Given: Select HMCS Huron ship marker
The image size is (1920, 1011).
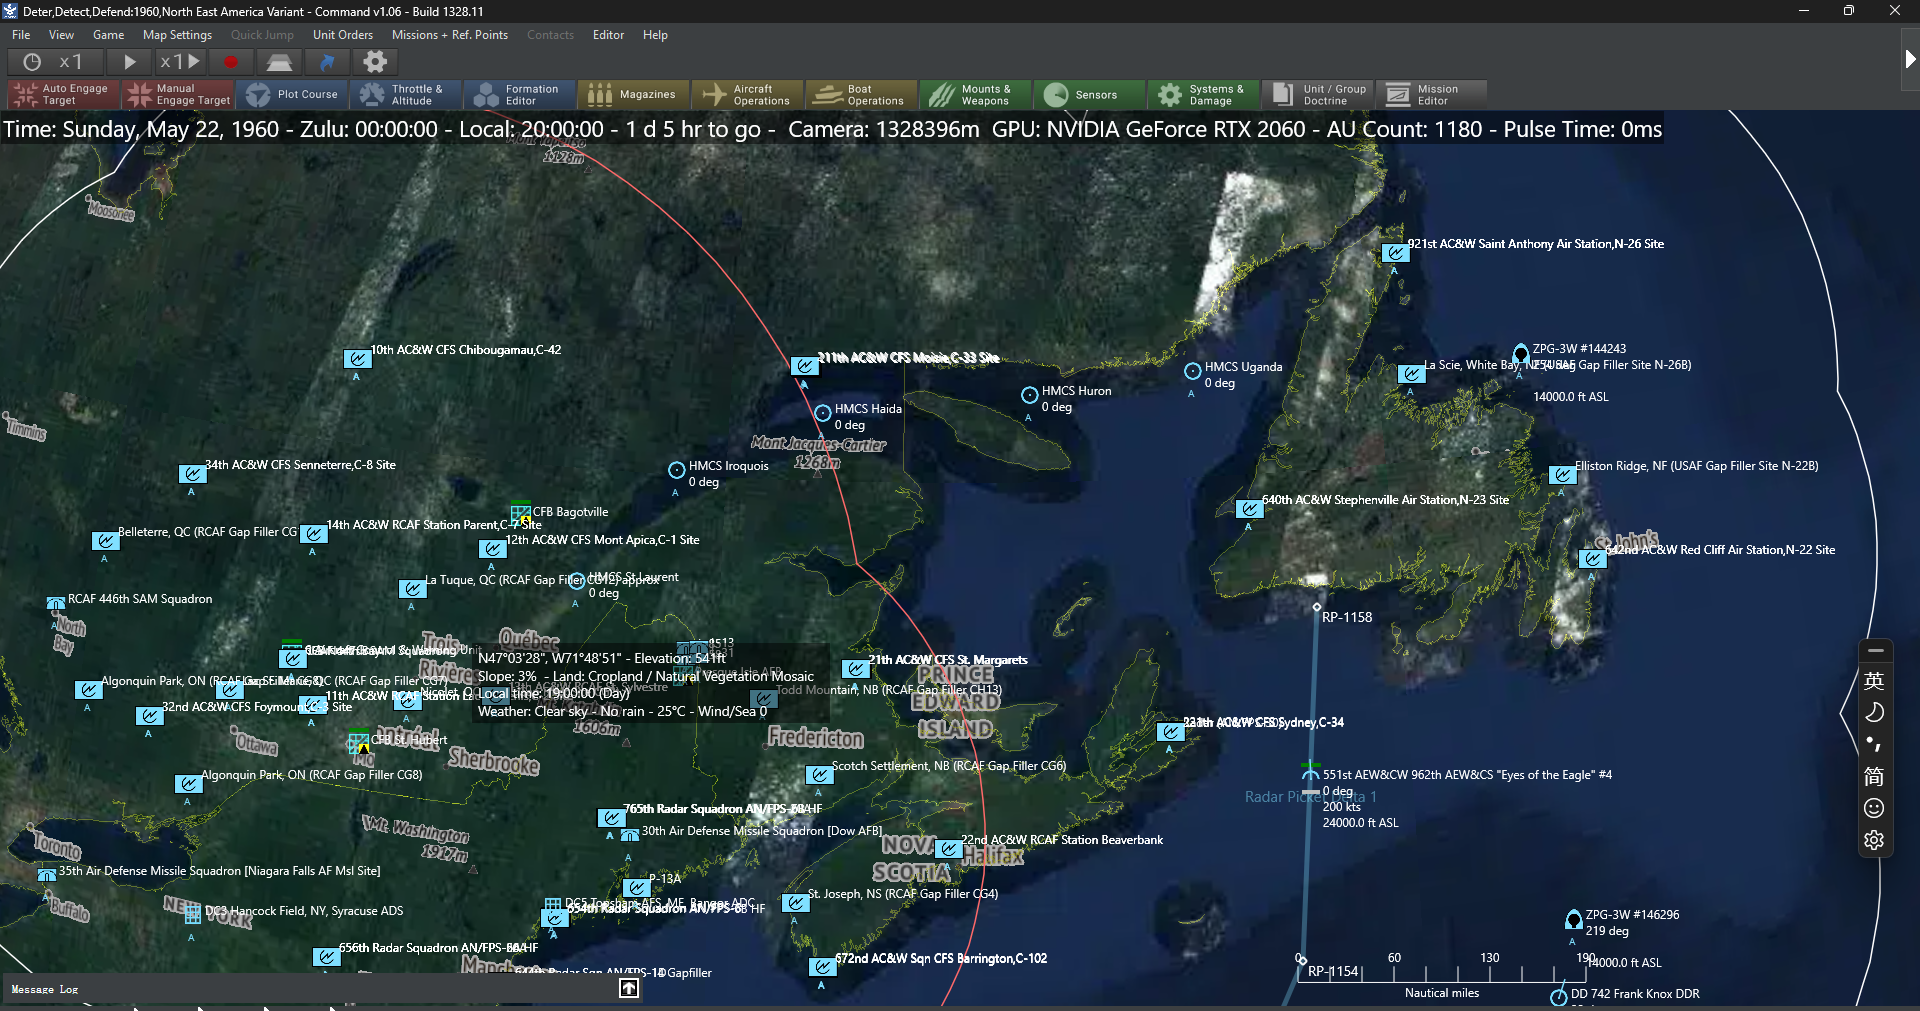Looking at the screenshot, I should pyautogui.click(x=1029, y=395).
